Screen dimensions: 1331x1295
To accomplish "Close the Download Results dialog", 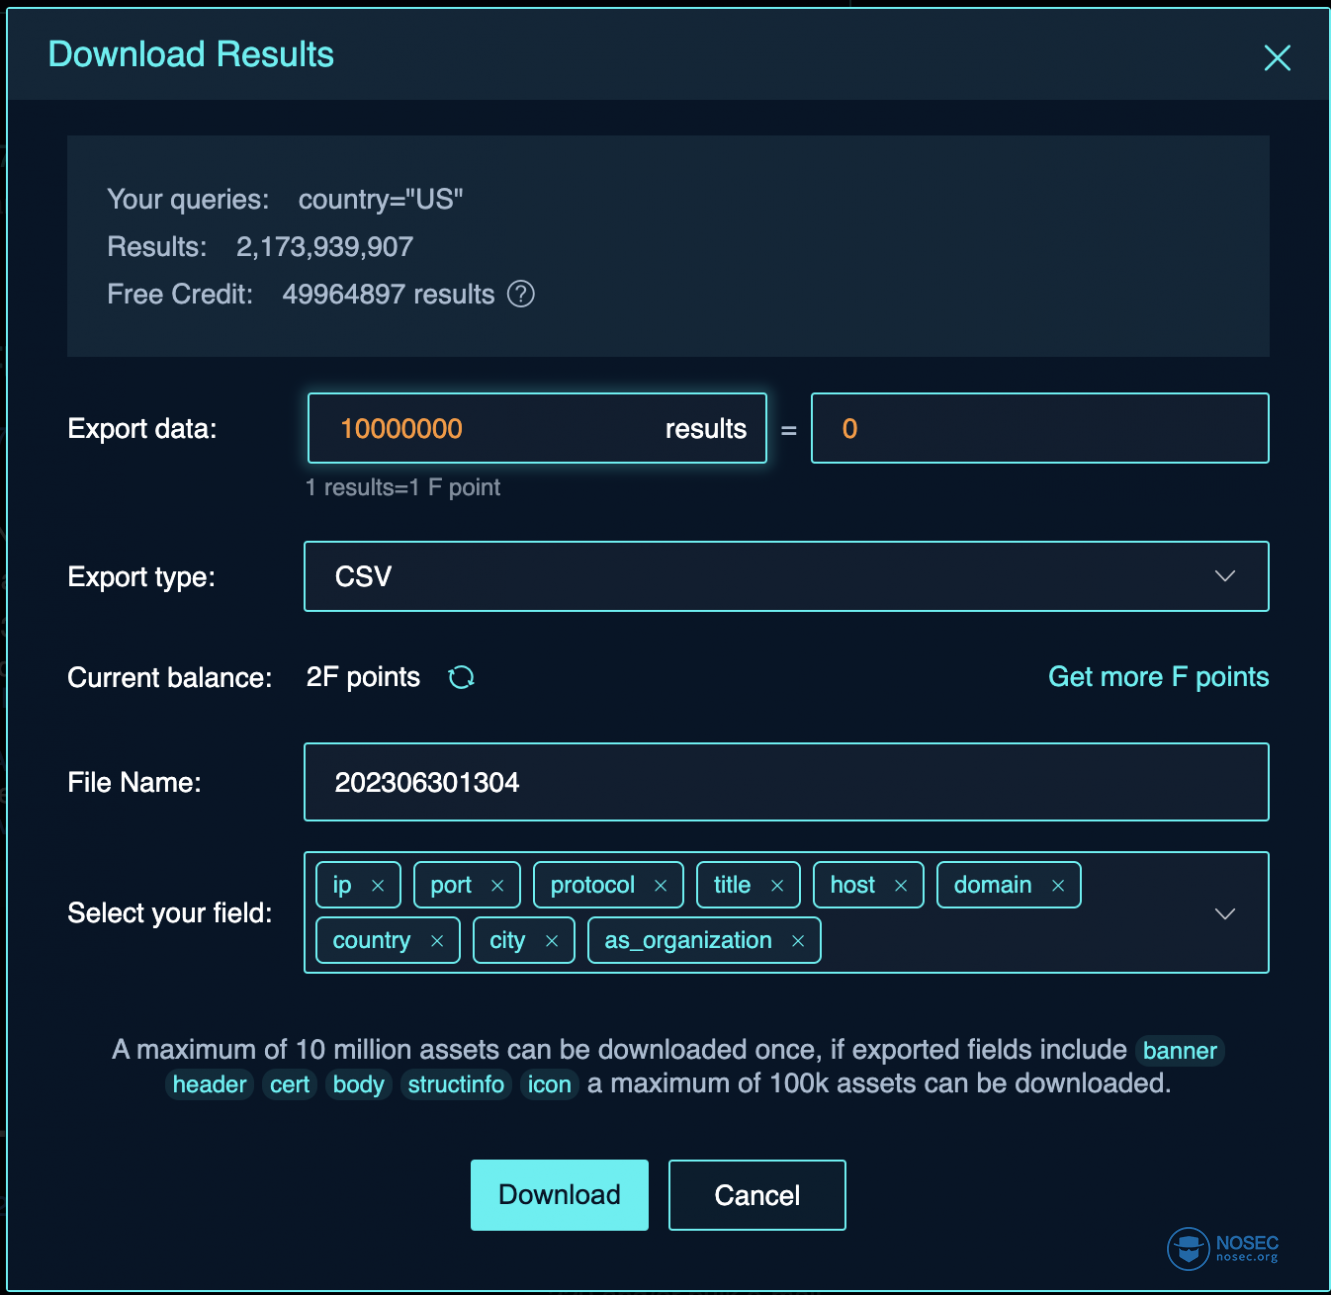I will coord(1277,58).
